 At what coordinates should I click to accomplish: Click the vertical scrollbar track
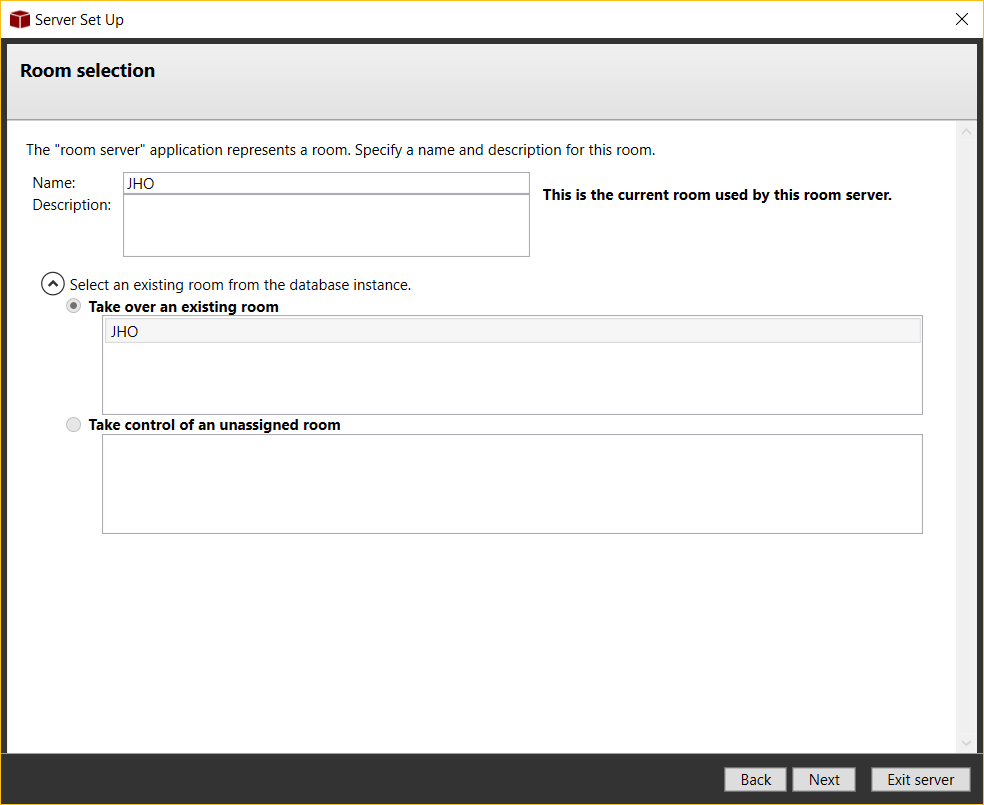click(966, 440)
